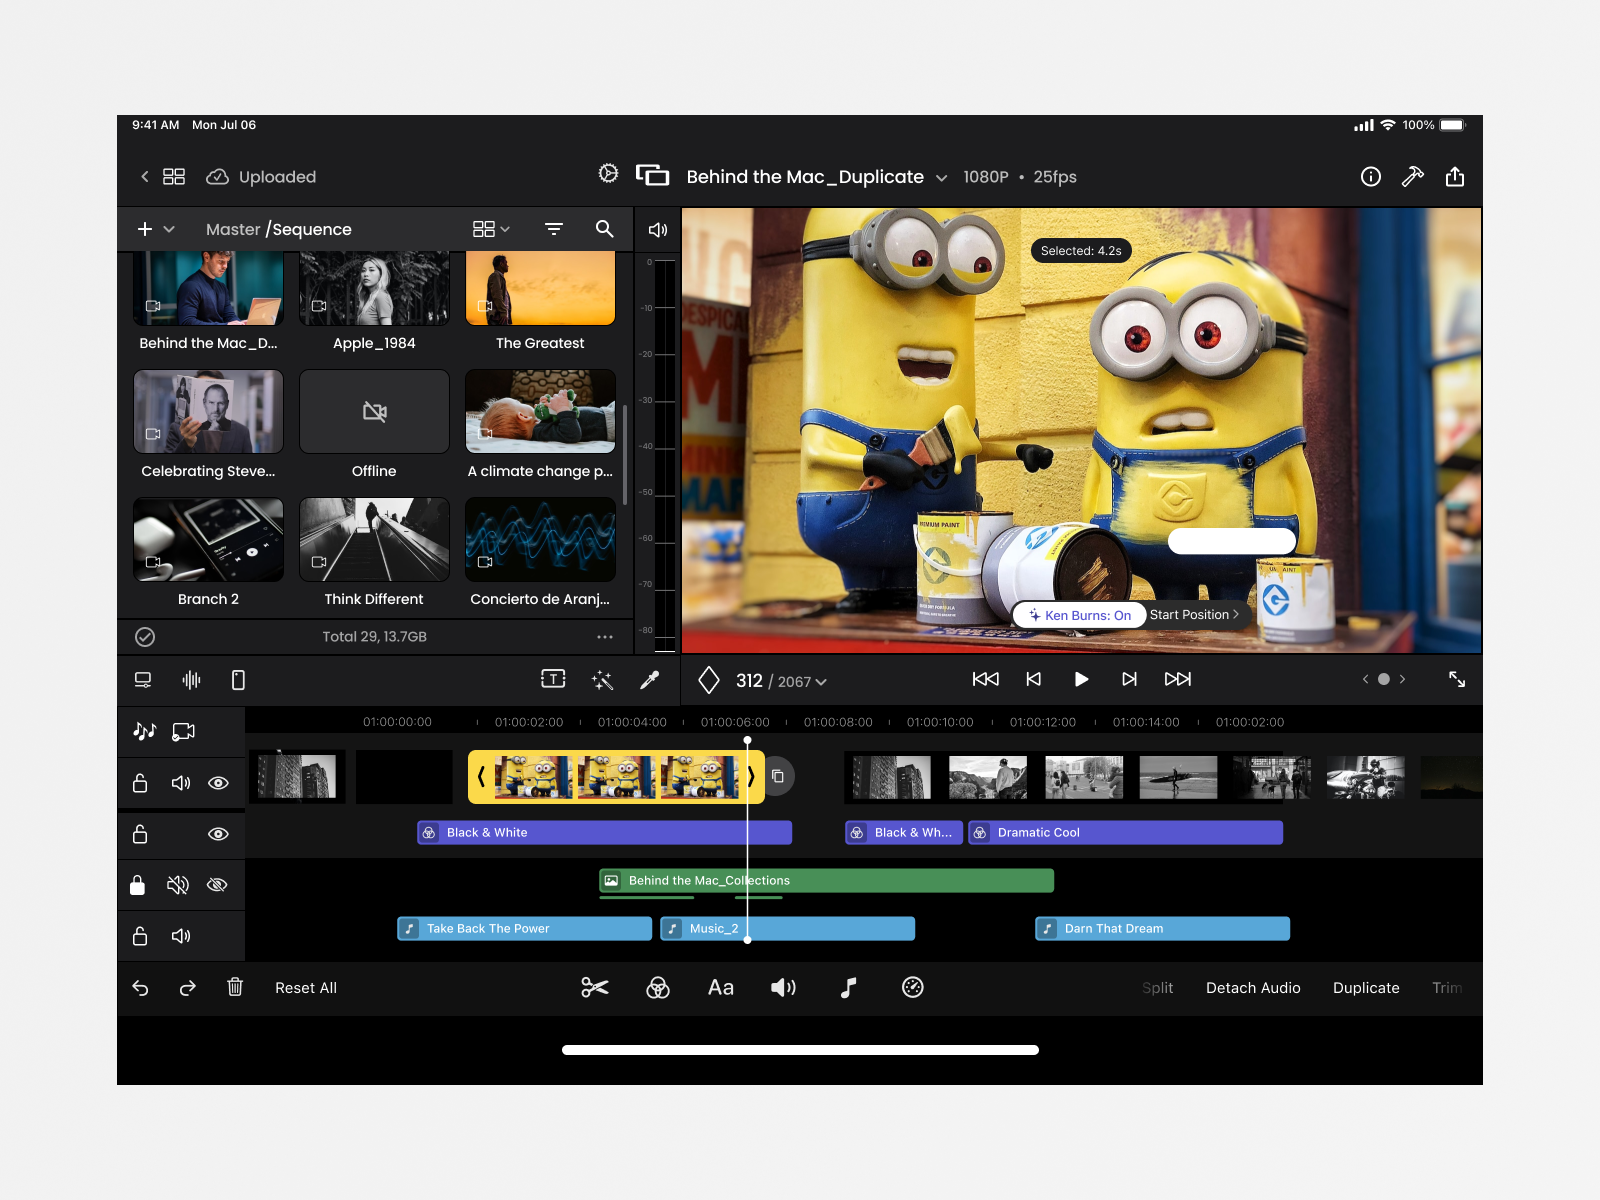
Task: Click previous keyframe chevron
Action: [x=1365, y=679]
